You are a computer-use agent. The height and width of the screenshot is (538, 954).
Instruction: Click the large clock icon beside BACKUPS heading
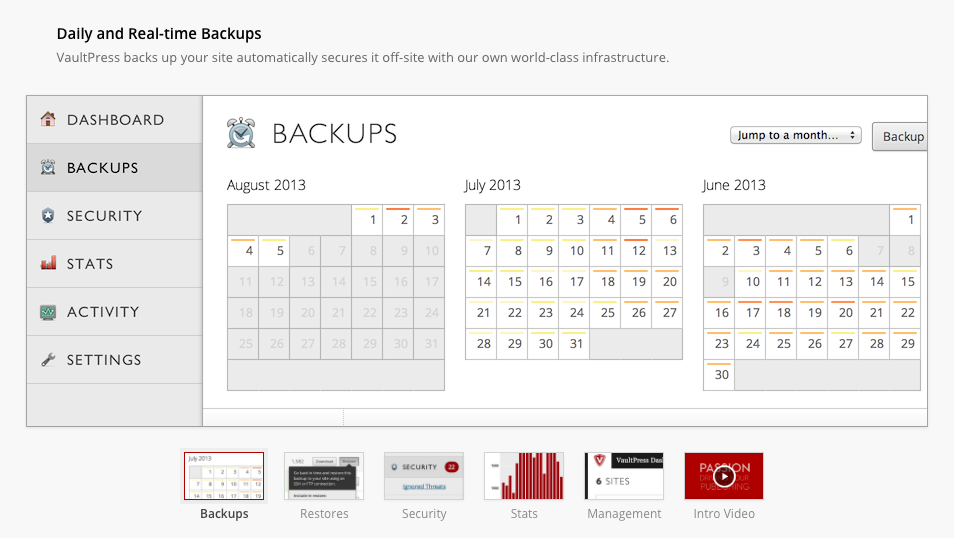click(242, 133)
